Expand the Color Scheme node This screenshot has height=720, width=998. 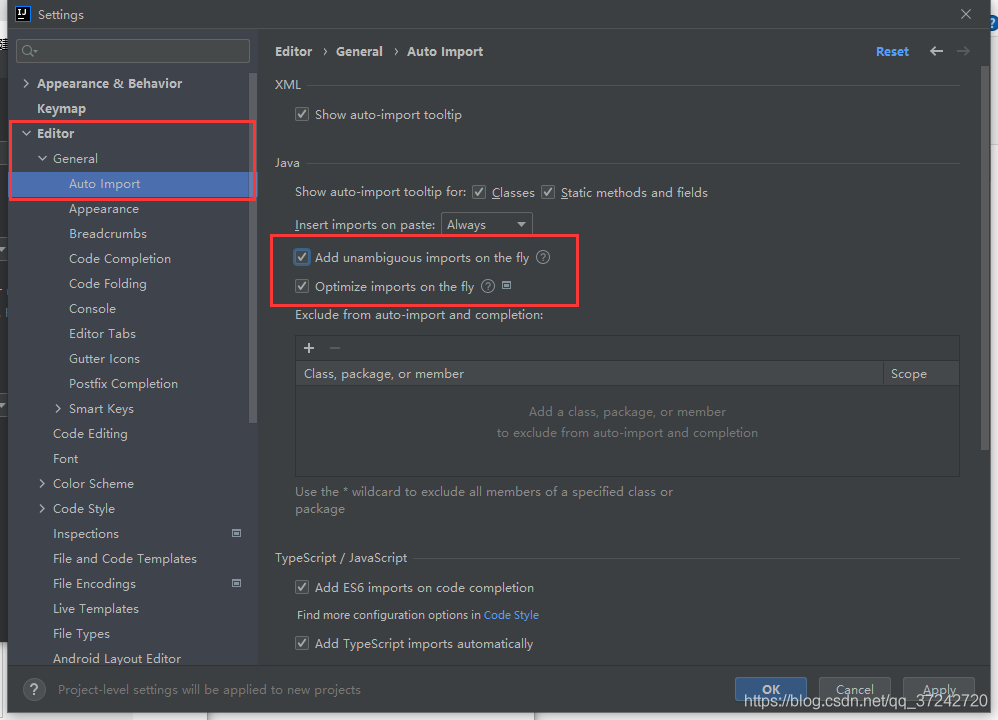click(42, 484)
